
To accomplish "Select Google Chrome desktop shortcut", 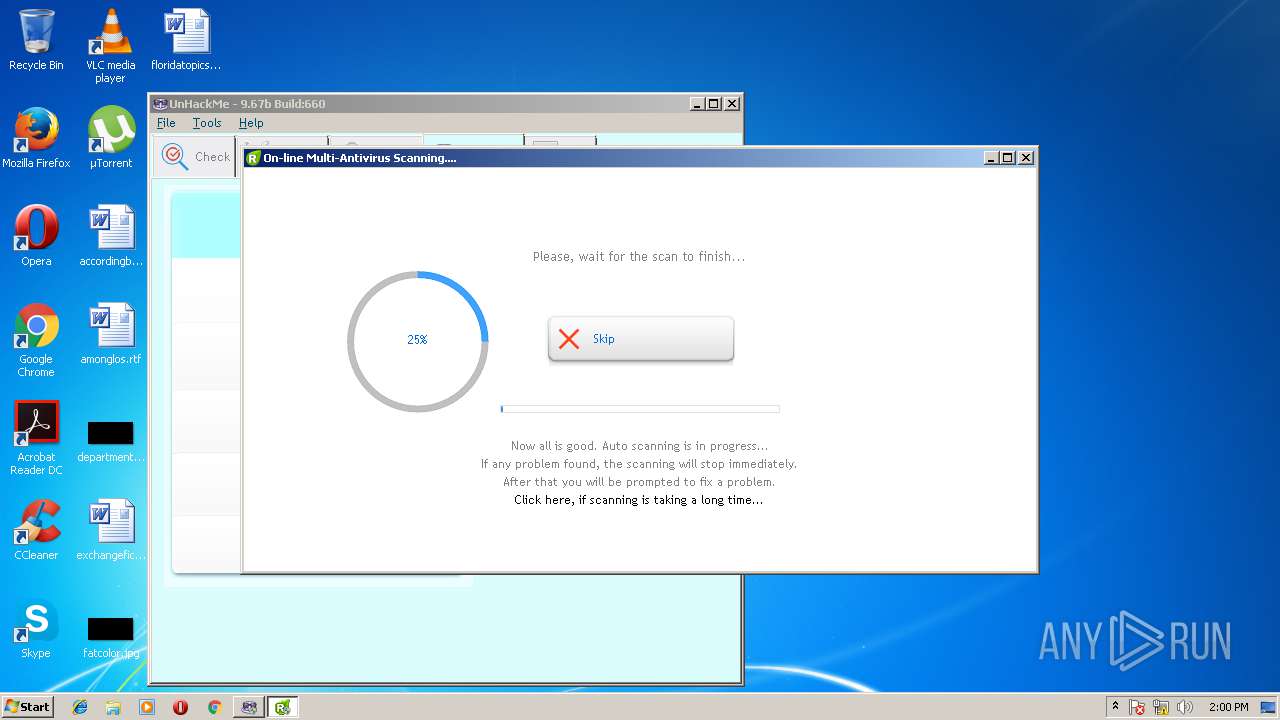I will tap(36, 340).
